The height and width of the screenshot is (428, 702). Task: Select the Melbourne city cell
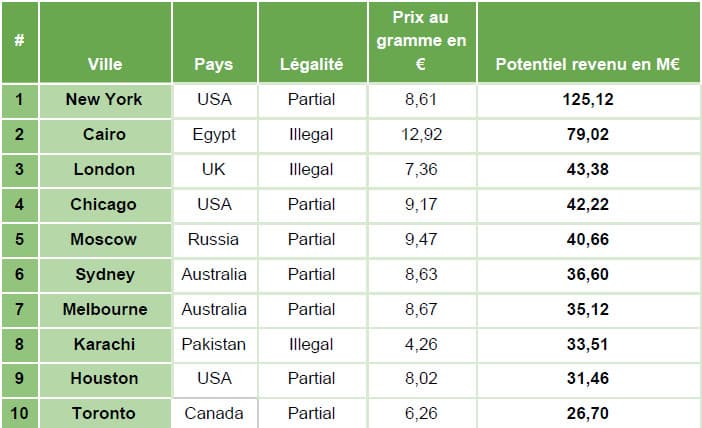[104, 309]
